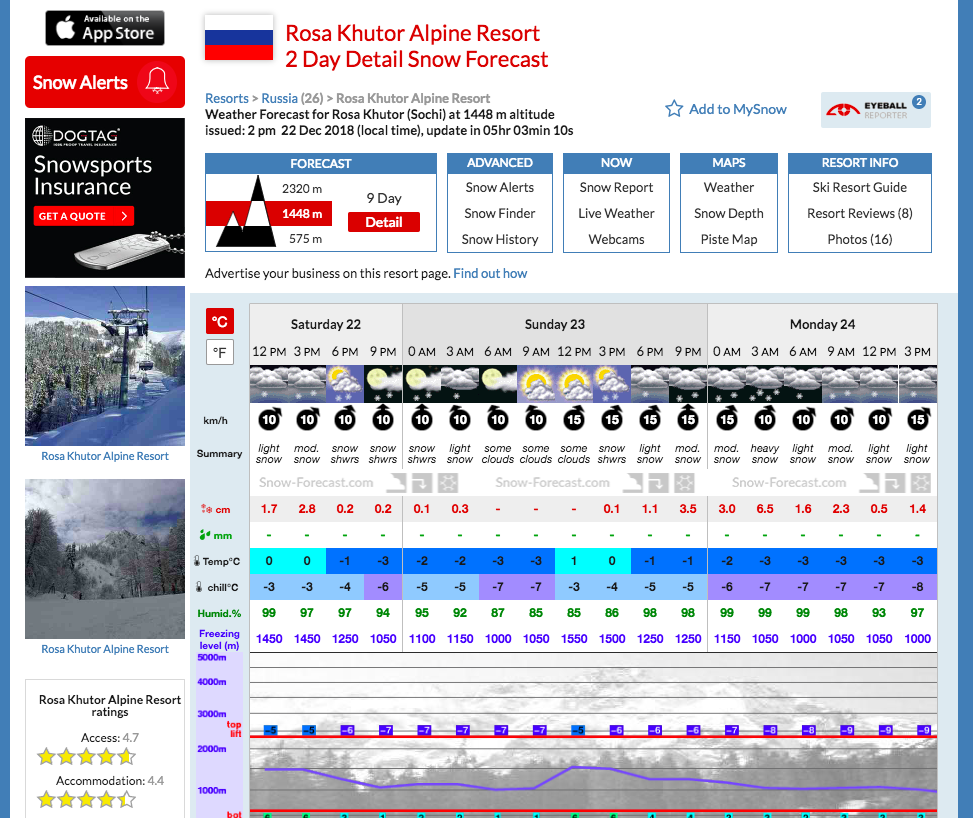Switch temperature units to Celsius

pyautogui.click(x=220, y=321)
